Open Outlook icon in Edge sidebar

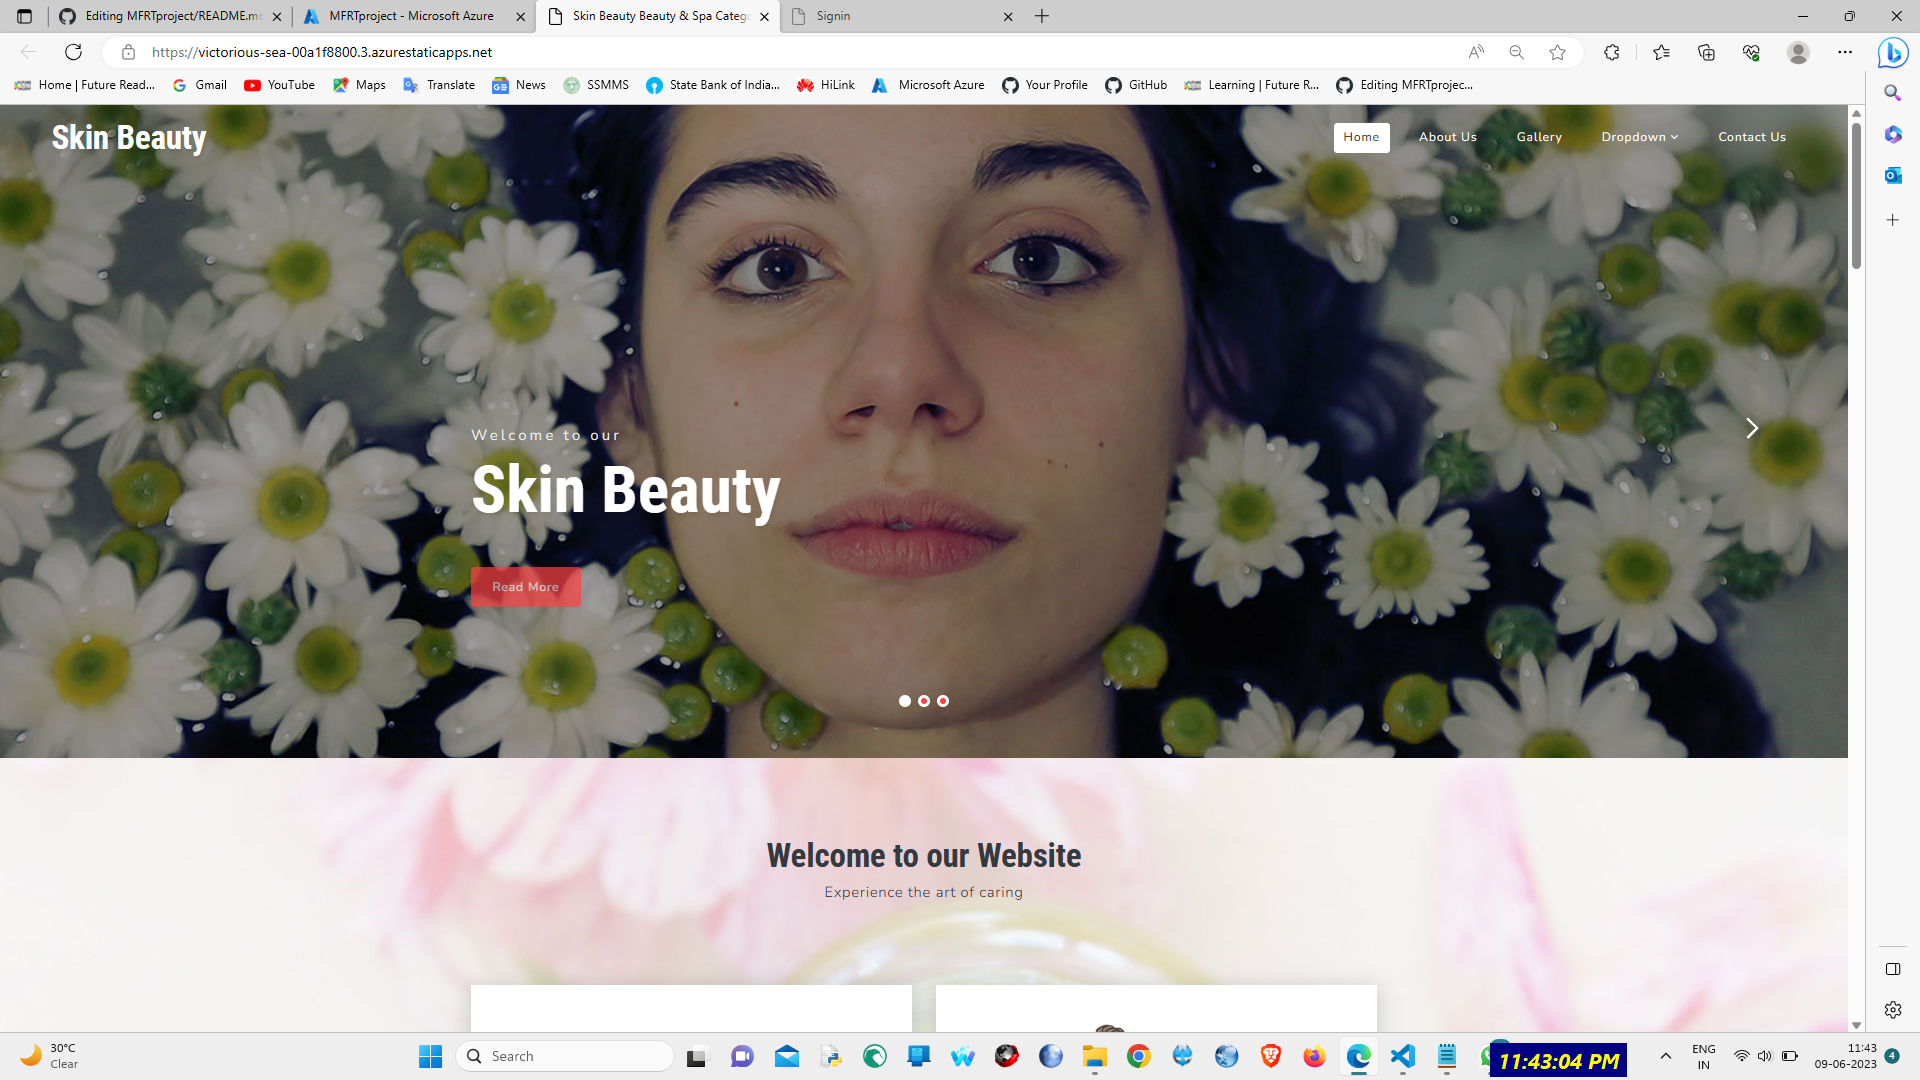click(x=1892, y=176)
